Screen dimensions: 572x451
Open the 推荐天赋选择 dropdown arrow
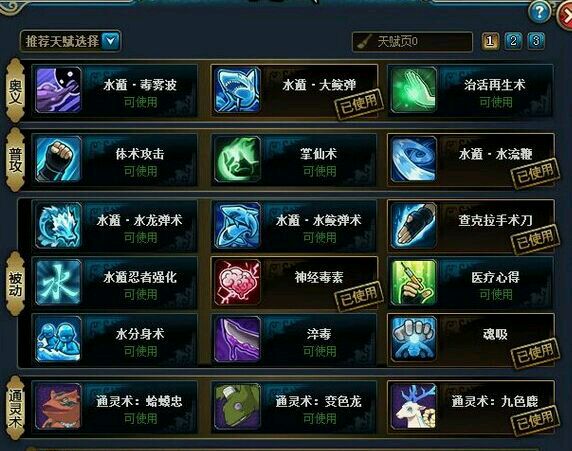point(111,41)
